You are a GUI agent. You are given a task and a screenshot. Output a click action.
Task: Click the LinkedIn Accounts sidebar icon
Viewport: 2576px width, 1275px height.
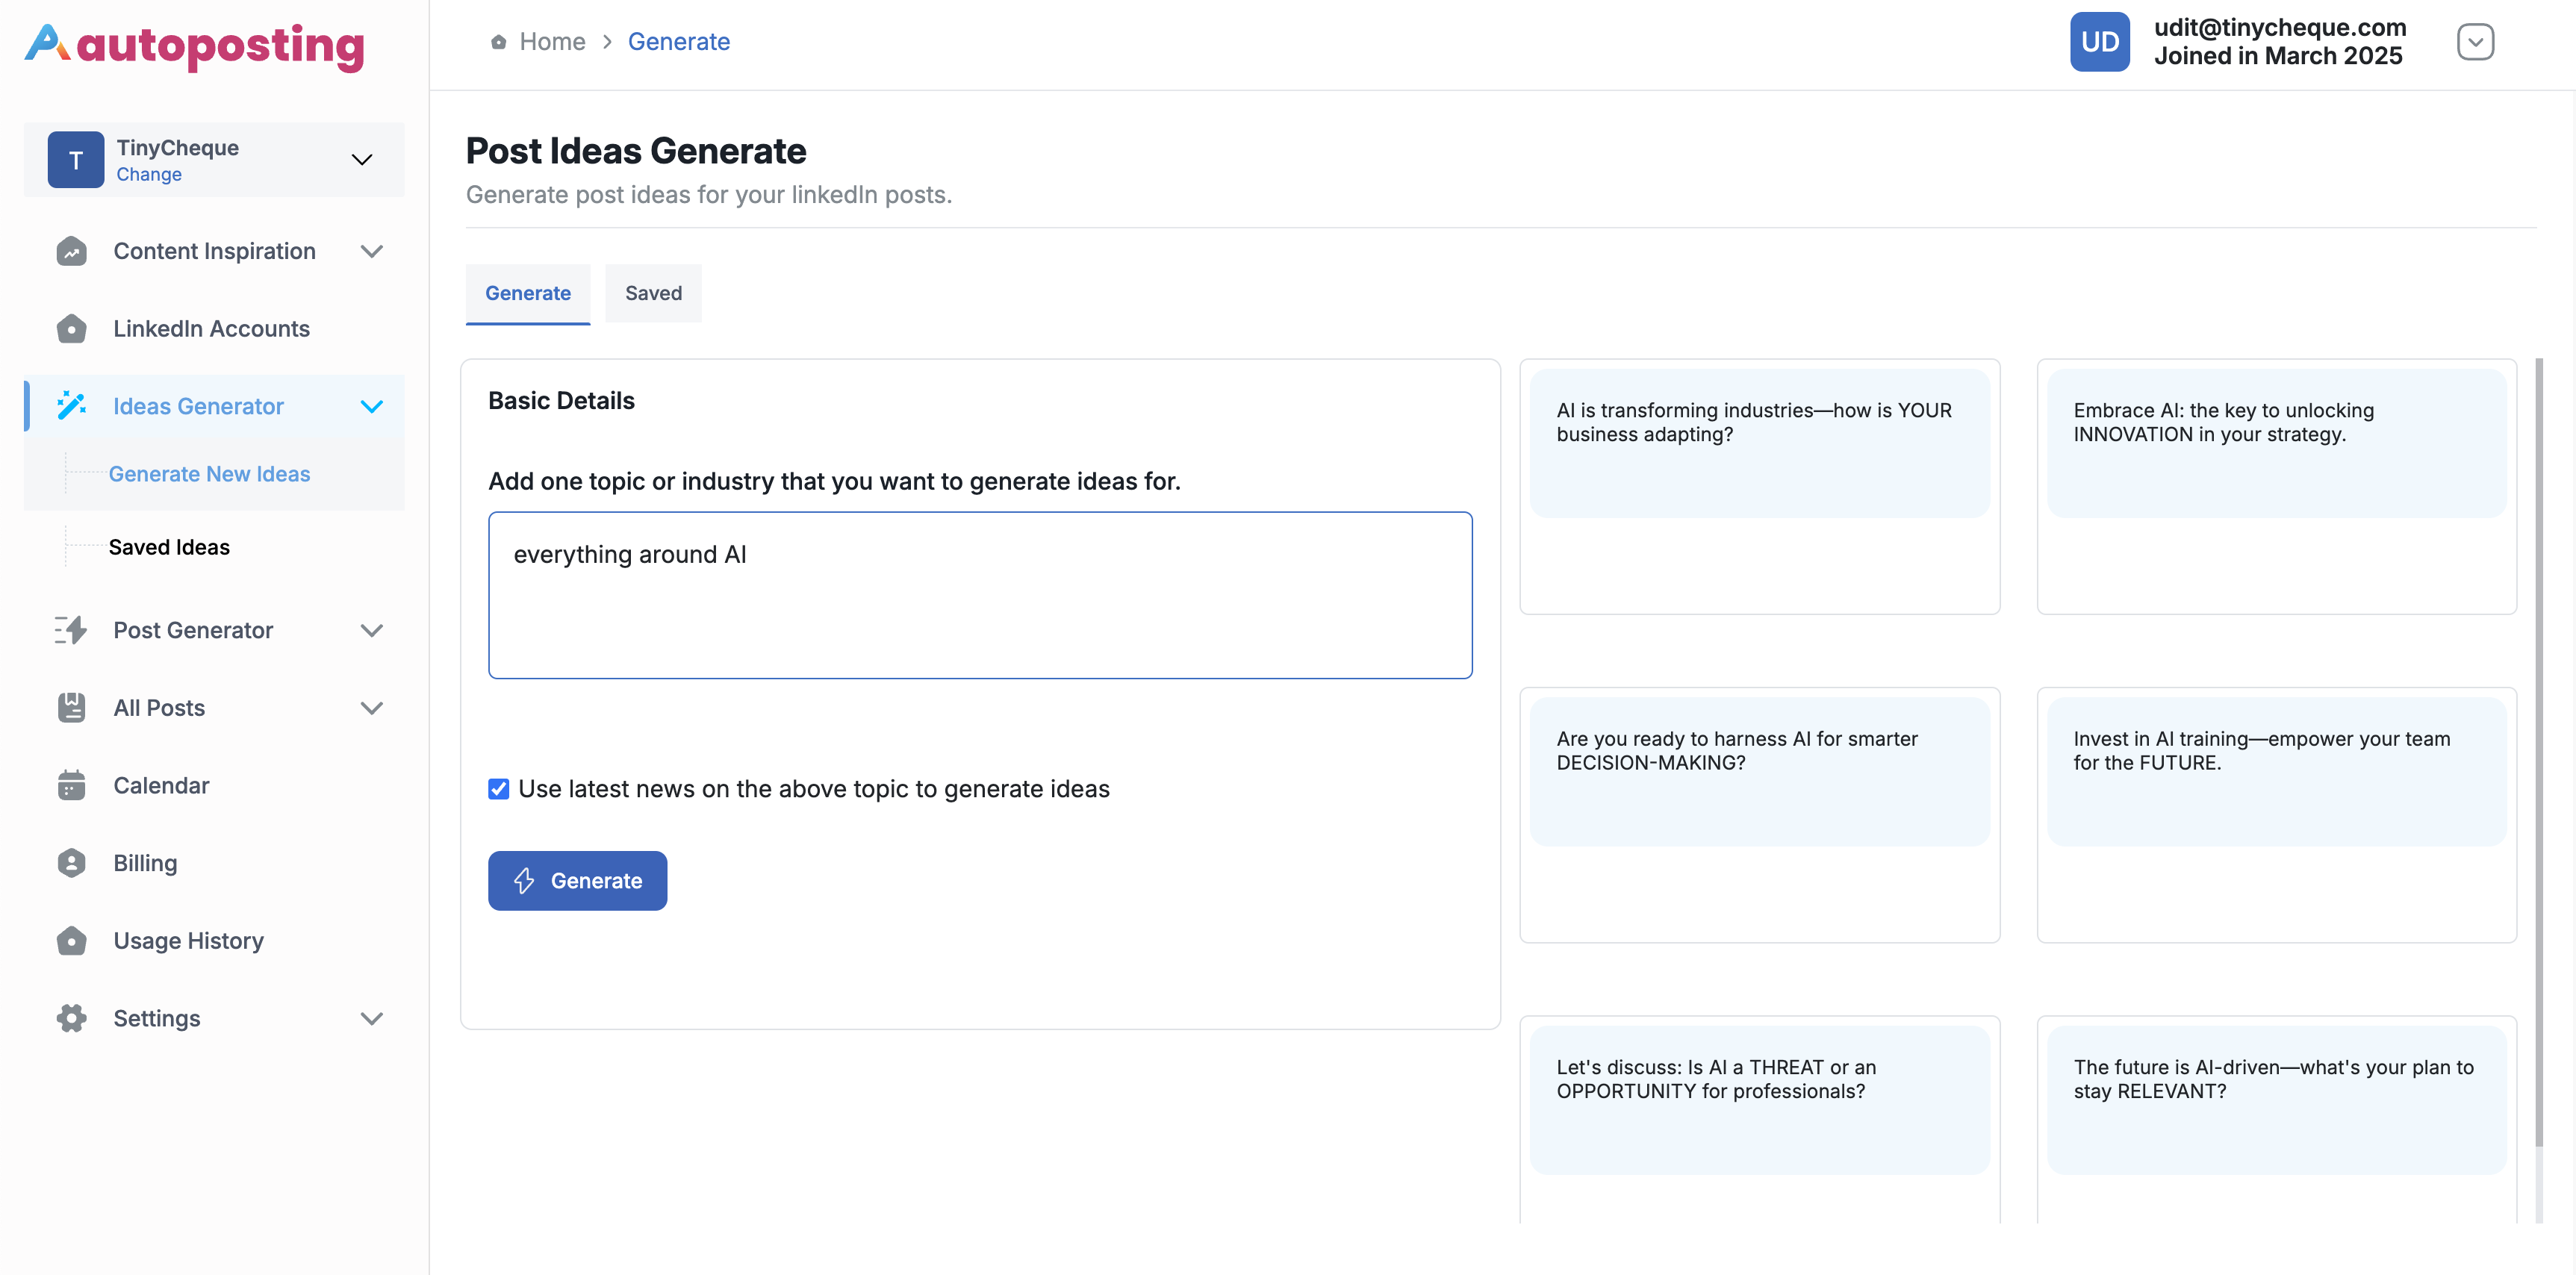(x=71, y=329)
